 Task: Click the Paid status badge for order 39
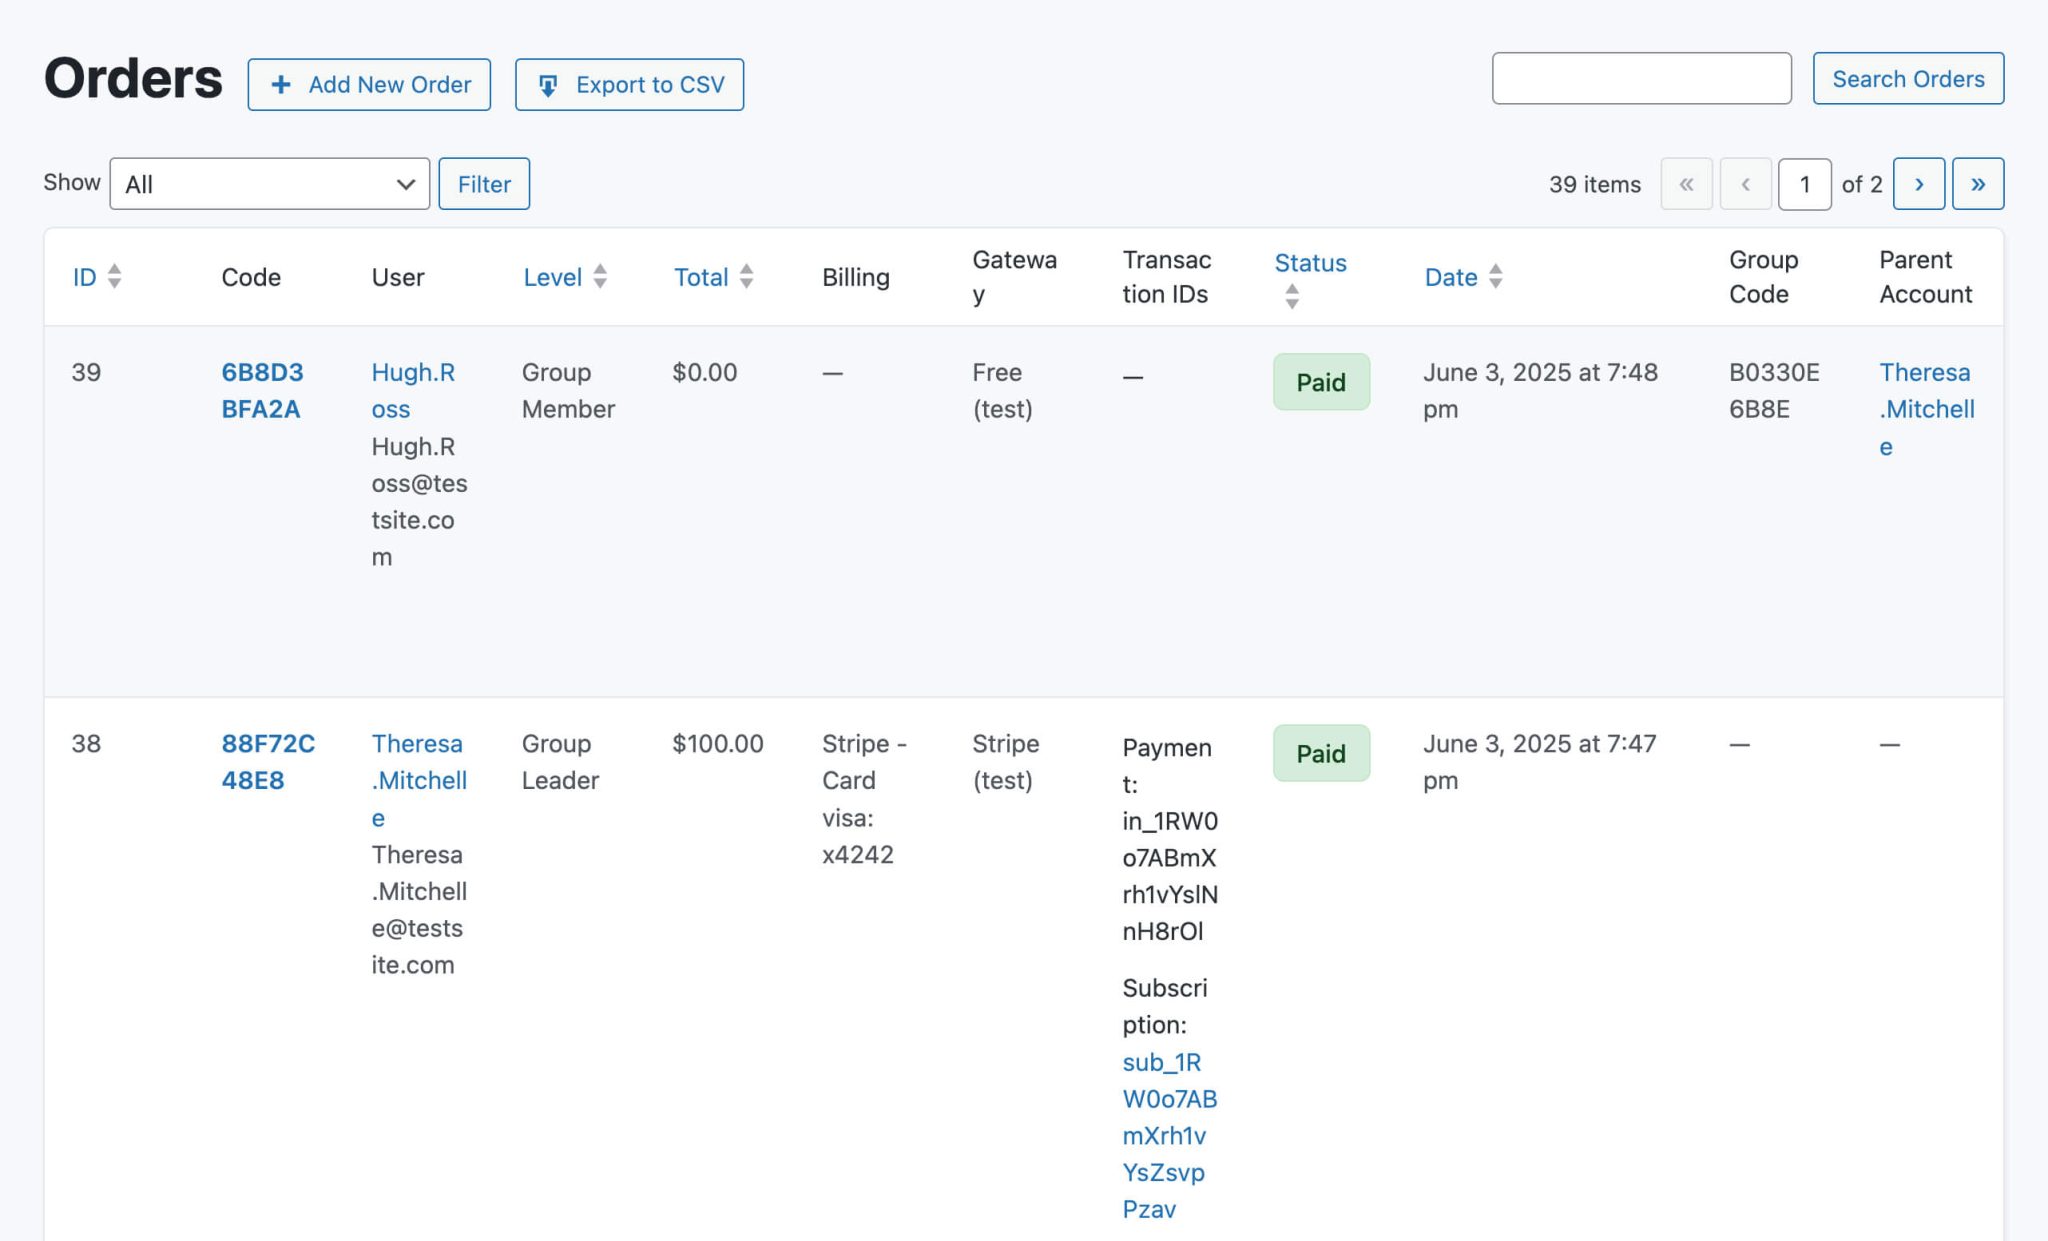point(1321,382)
